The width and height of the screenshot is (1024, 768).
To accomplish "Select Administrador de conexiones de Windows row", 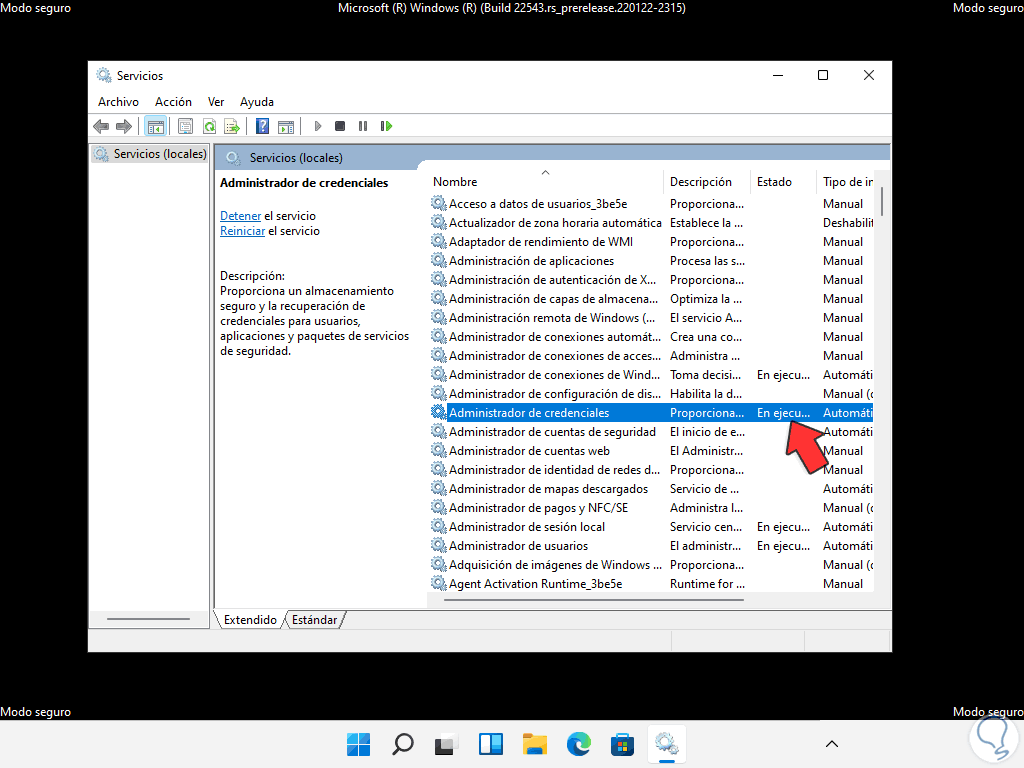I will click(x=651, y=374).
